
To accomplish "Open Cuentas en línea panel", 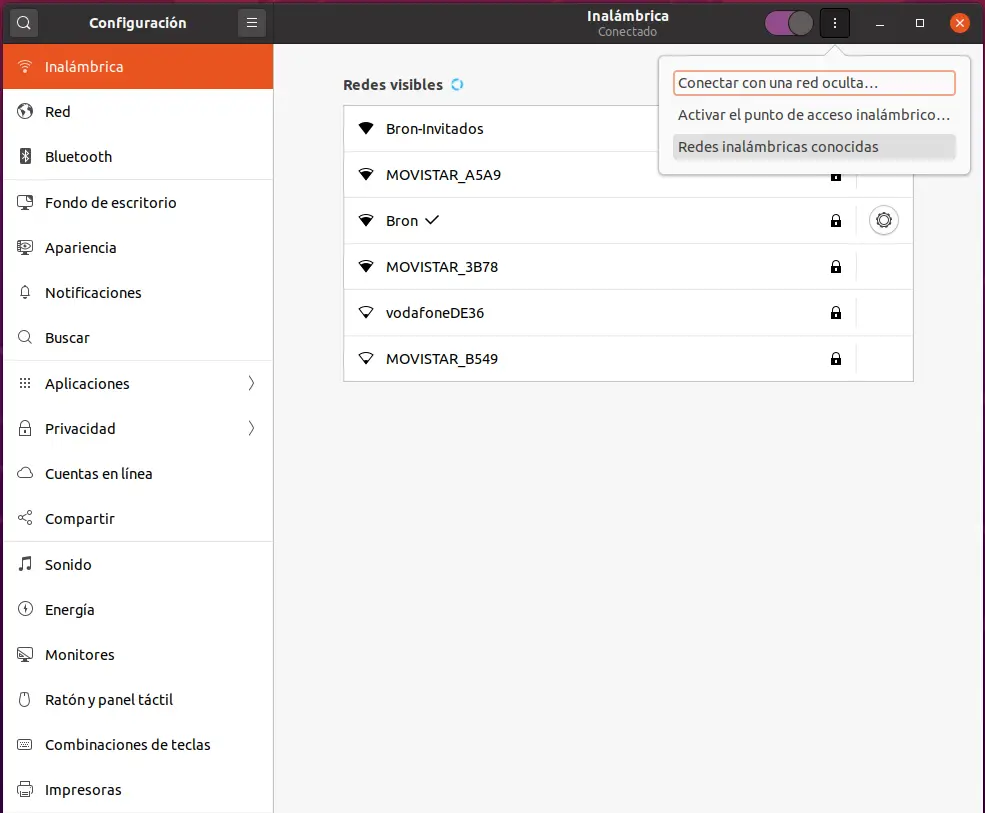I will [138, 474].
